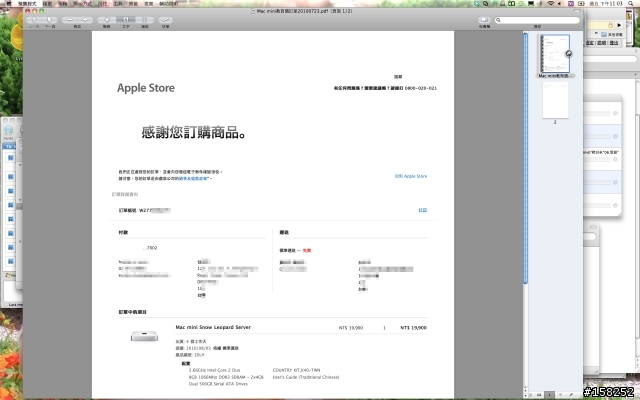
Task: Open the 視窗 menu
Action: 149,3
